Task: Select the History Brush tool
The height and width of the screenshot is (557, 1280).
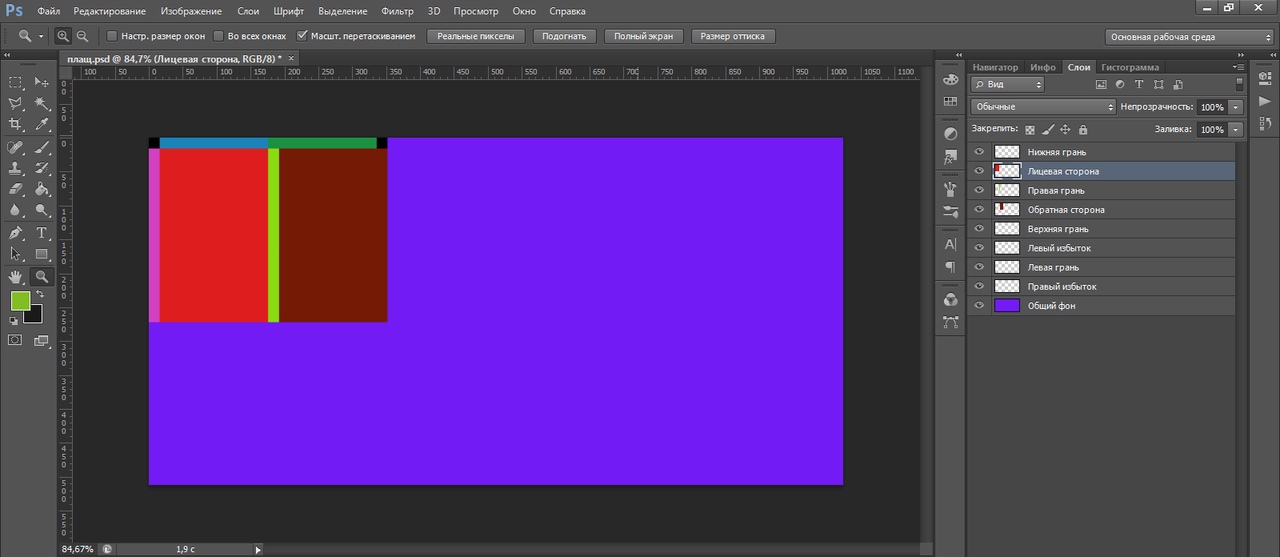Action: tap(42, 168)
